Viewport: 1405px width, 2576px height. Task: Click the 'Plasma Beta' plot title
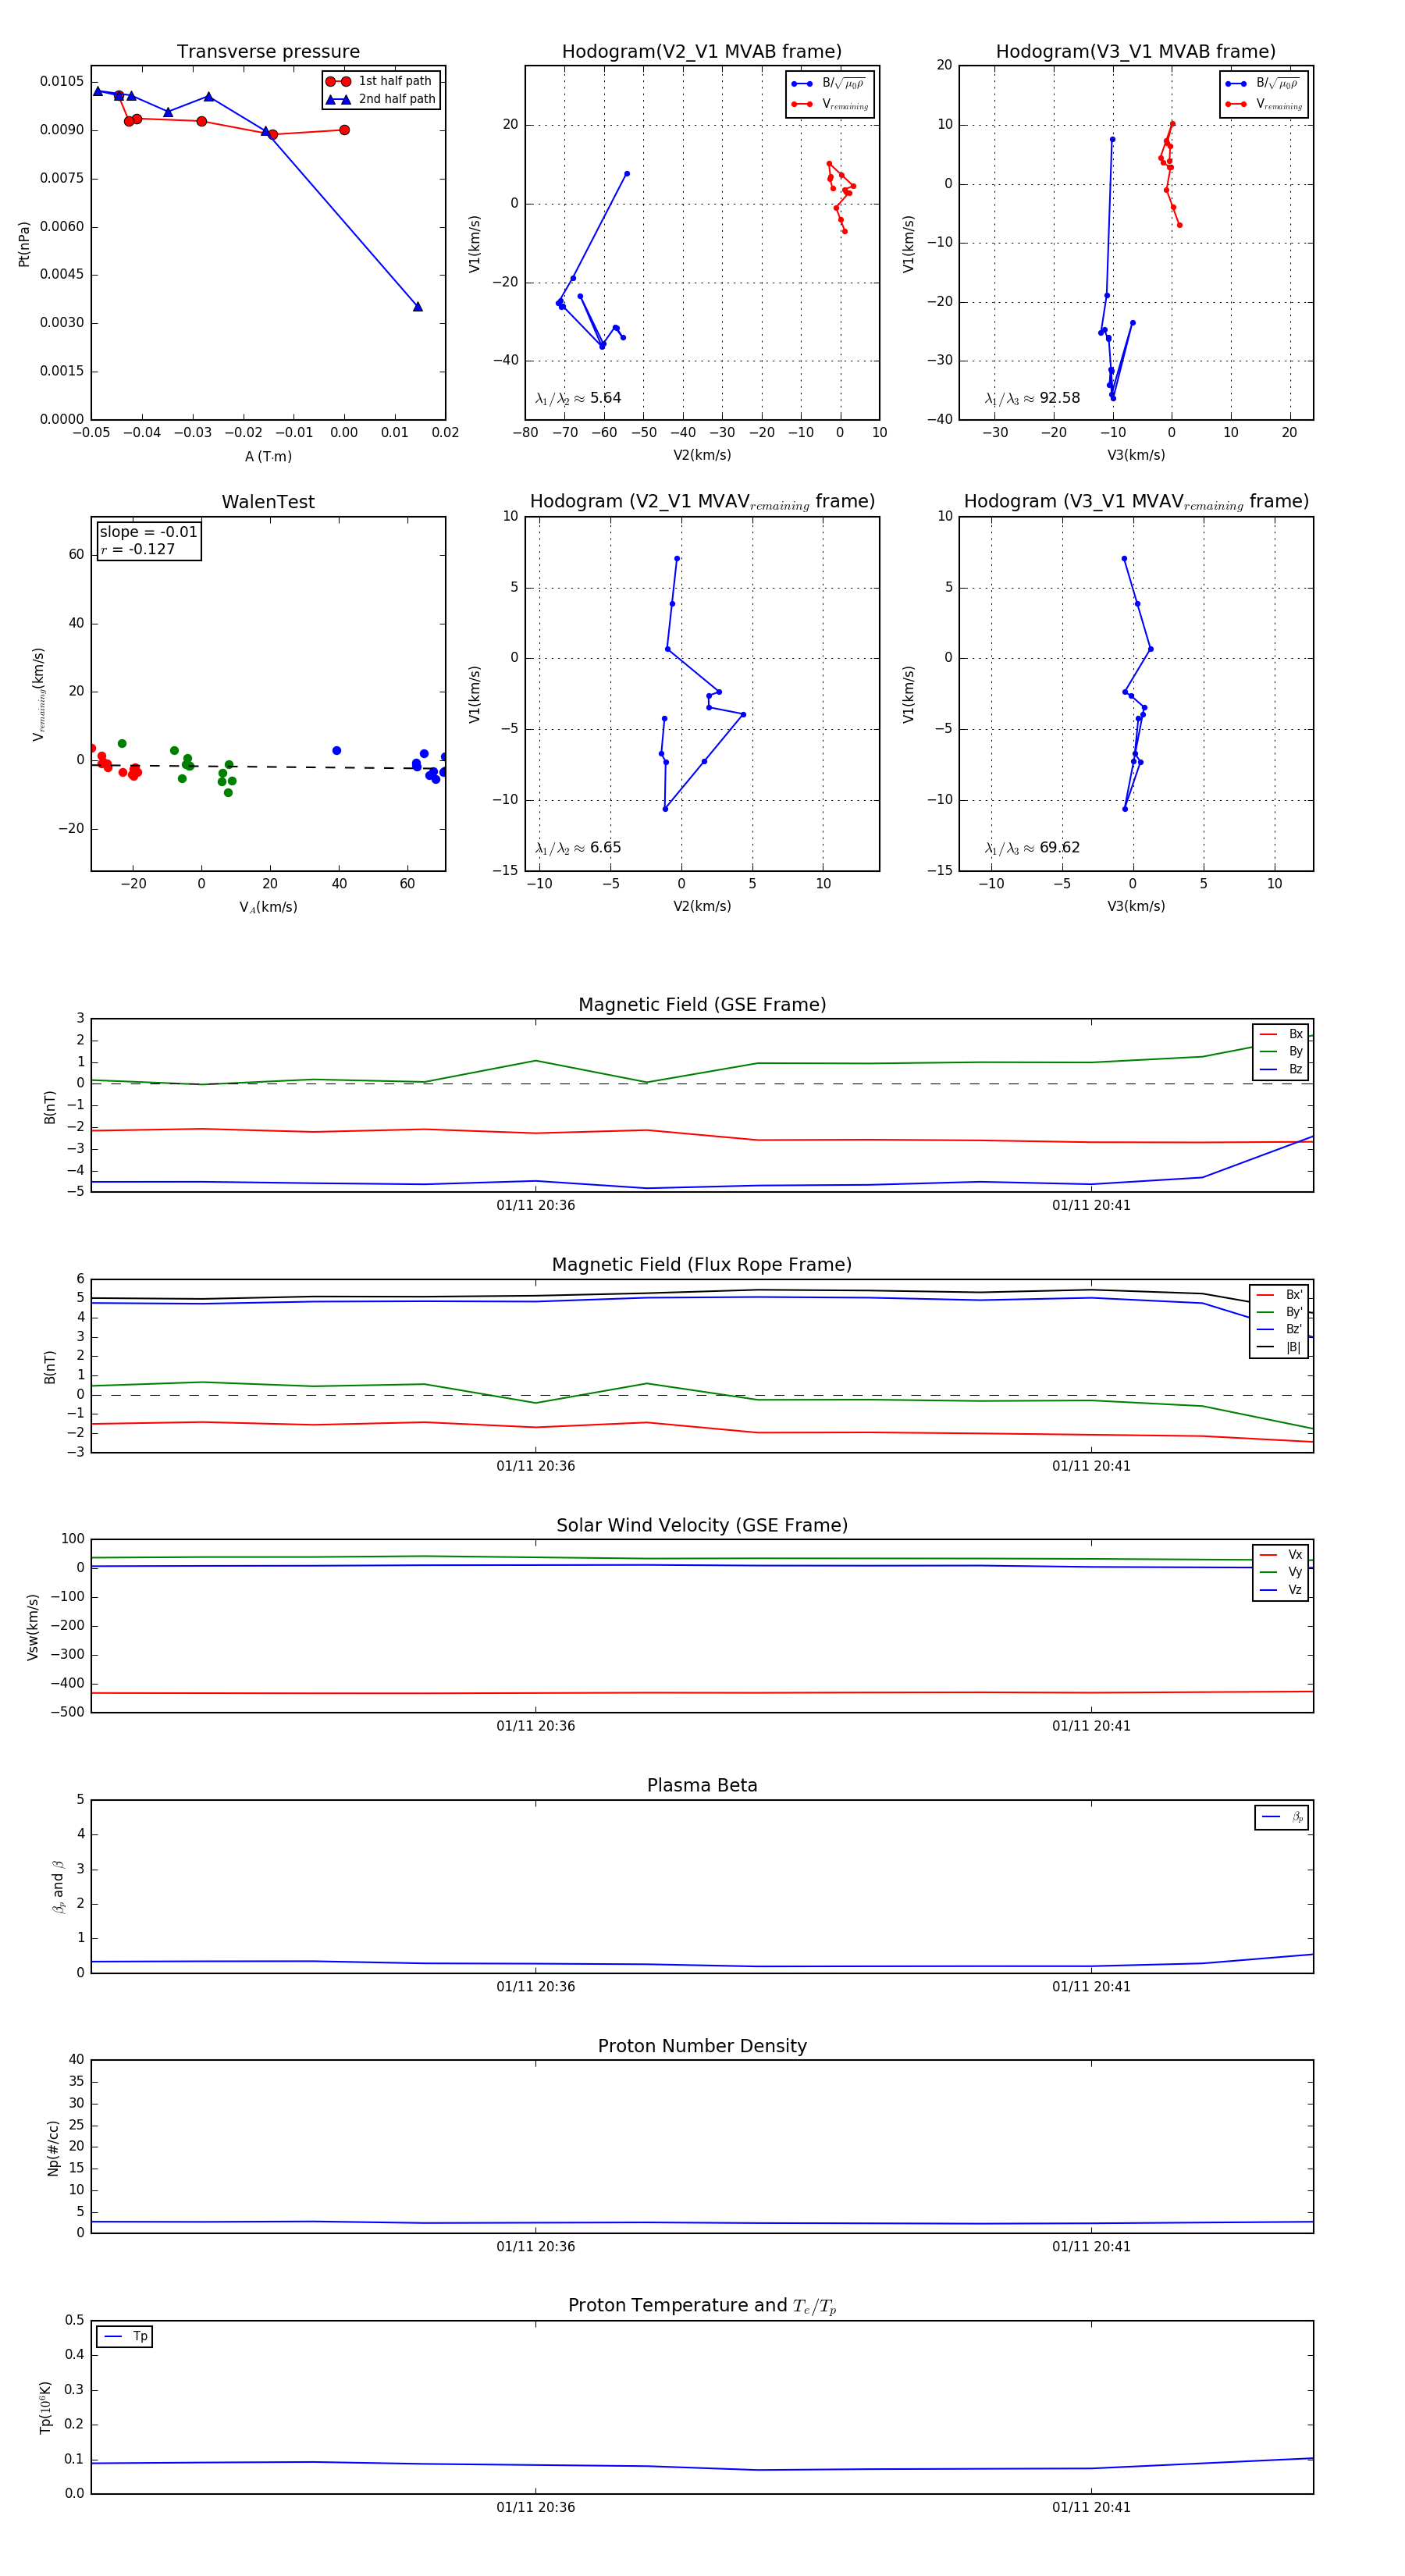pos(702,1786)
